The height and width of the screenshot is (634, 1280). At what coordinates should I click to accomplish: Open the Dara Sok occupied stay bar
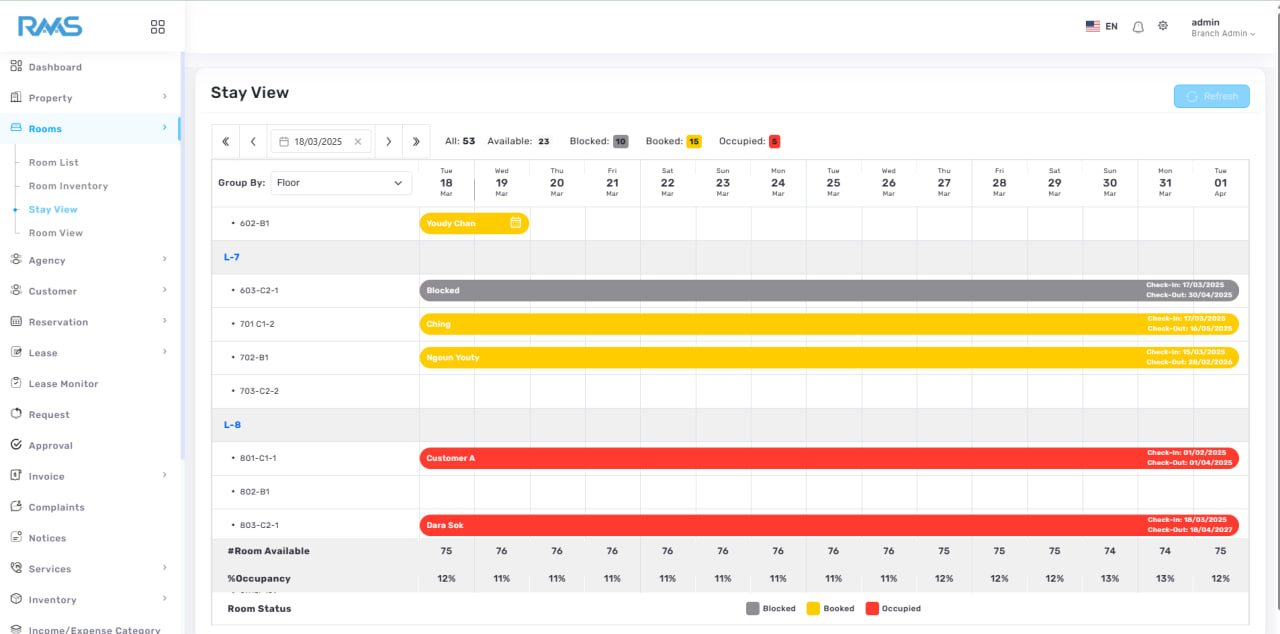pos(829,525)
